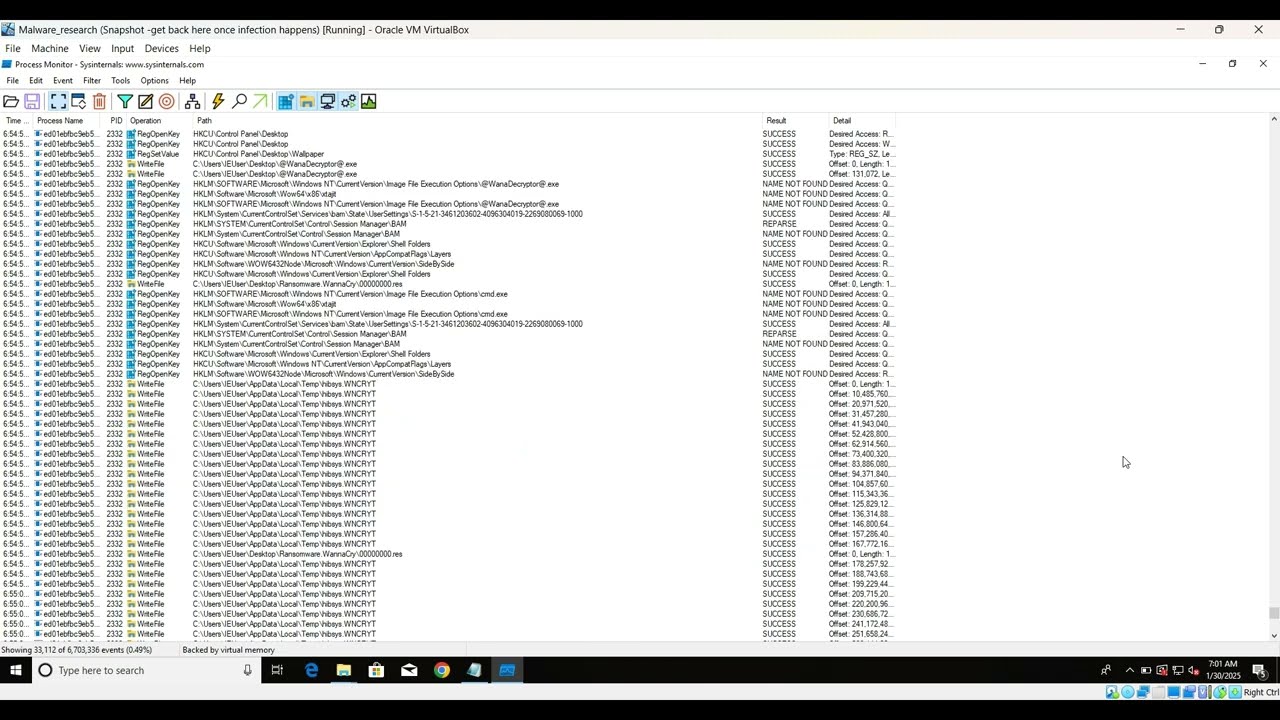Click the Detail column header
This screenshot has height=720, width=1280.
click(862, 121)
